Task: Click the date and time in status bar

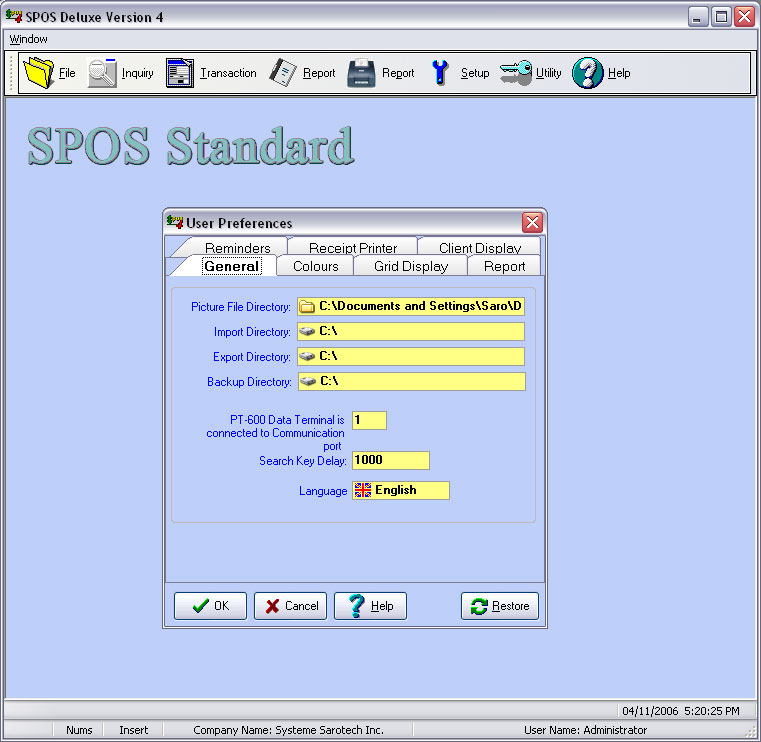Action: [x=680, y=711]
